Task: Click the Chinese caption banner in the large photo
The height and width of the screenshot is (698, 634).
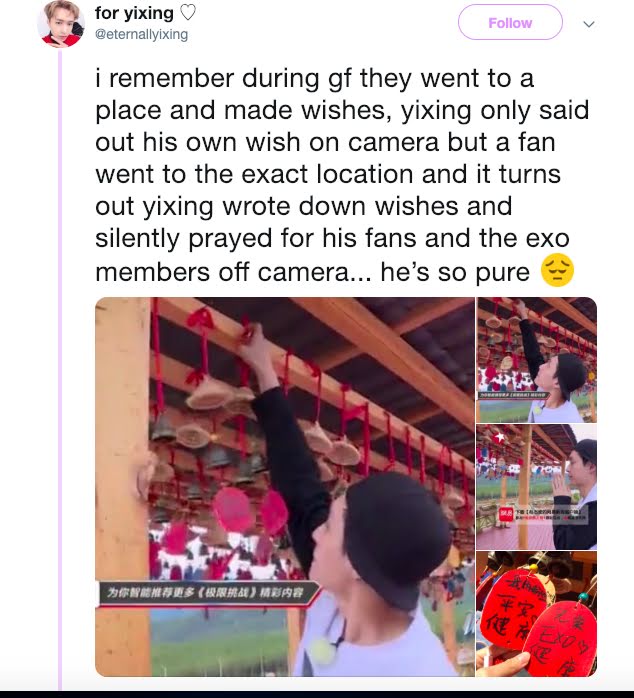Action: click(207, 593)
